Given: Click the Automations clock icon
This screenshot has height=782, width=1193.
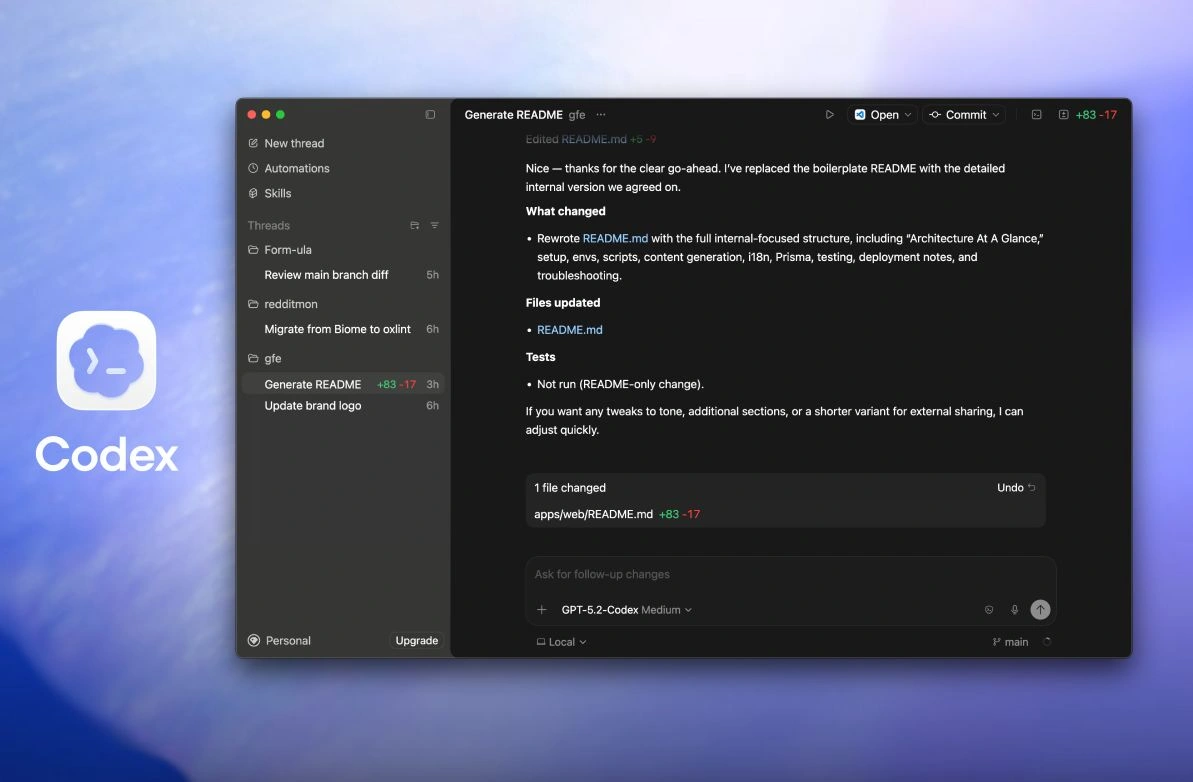Looking at the screenshot, I should point(253,168).
